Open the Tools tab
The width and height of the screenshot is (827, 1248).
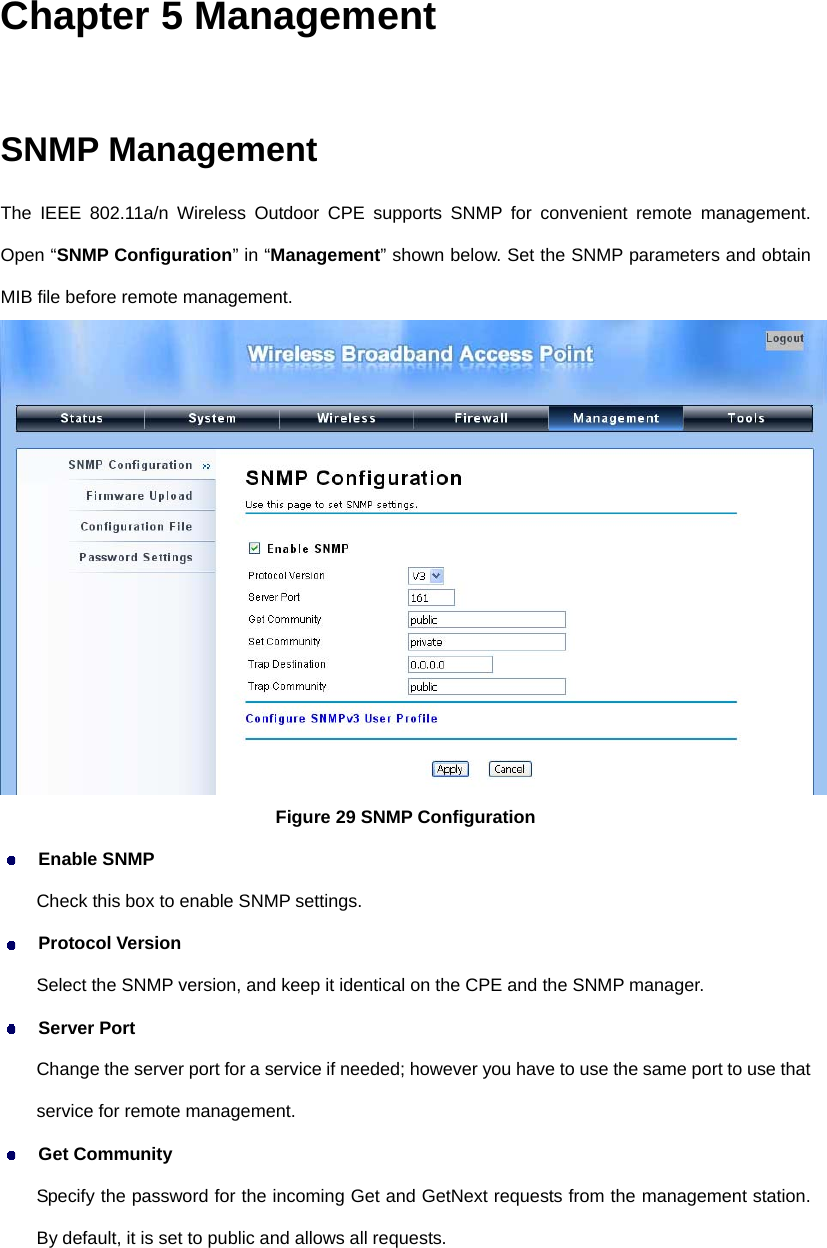[747, 418]
